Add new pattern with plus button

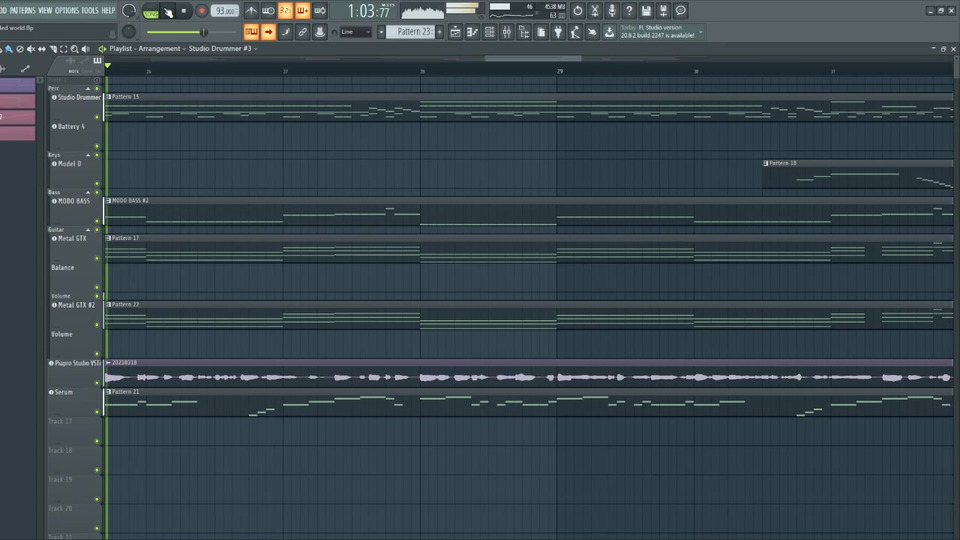pyautogui.click(x=440, y=32)
